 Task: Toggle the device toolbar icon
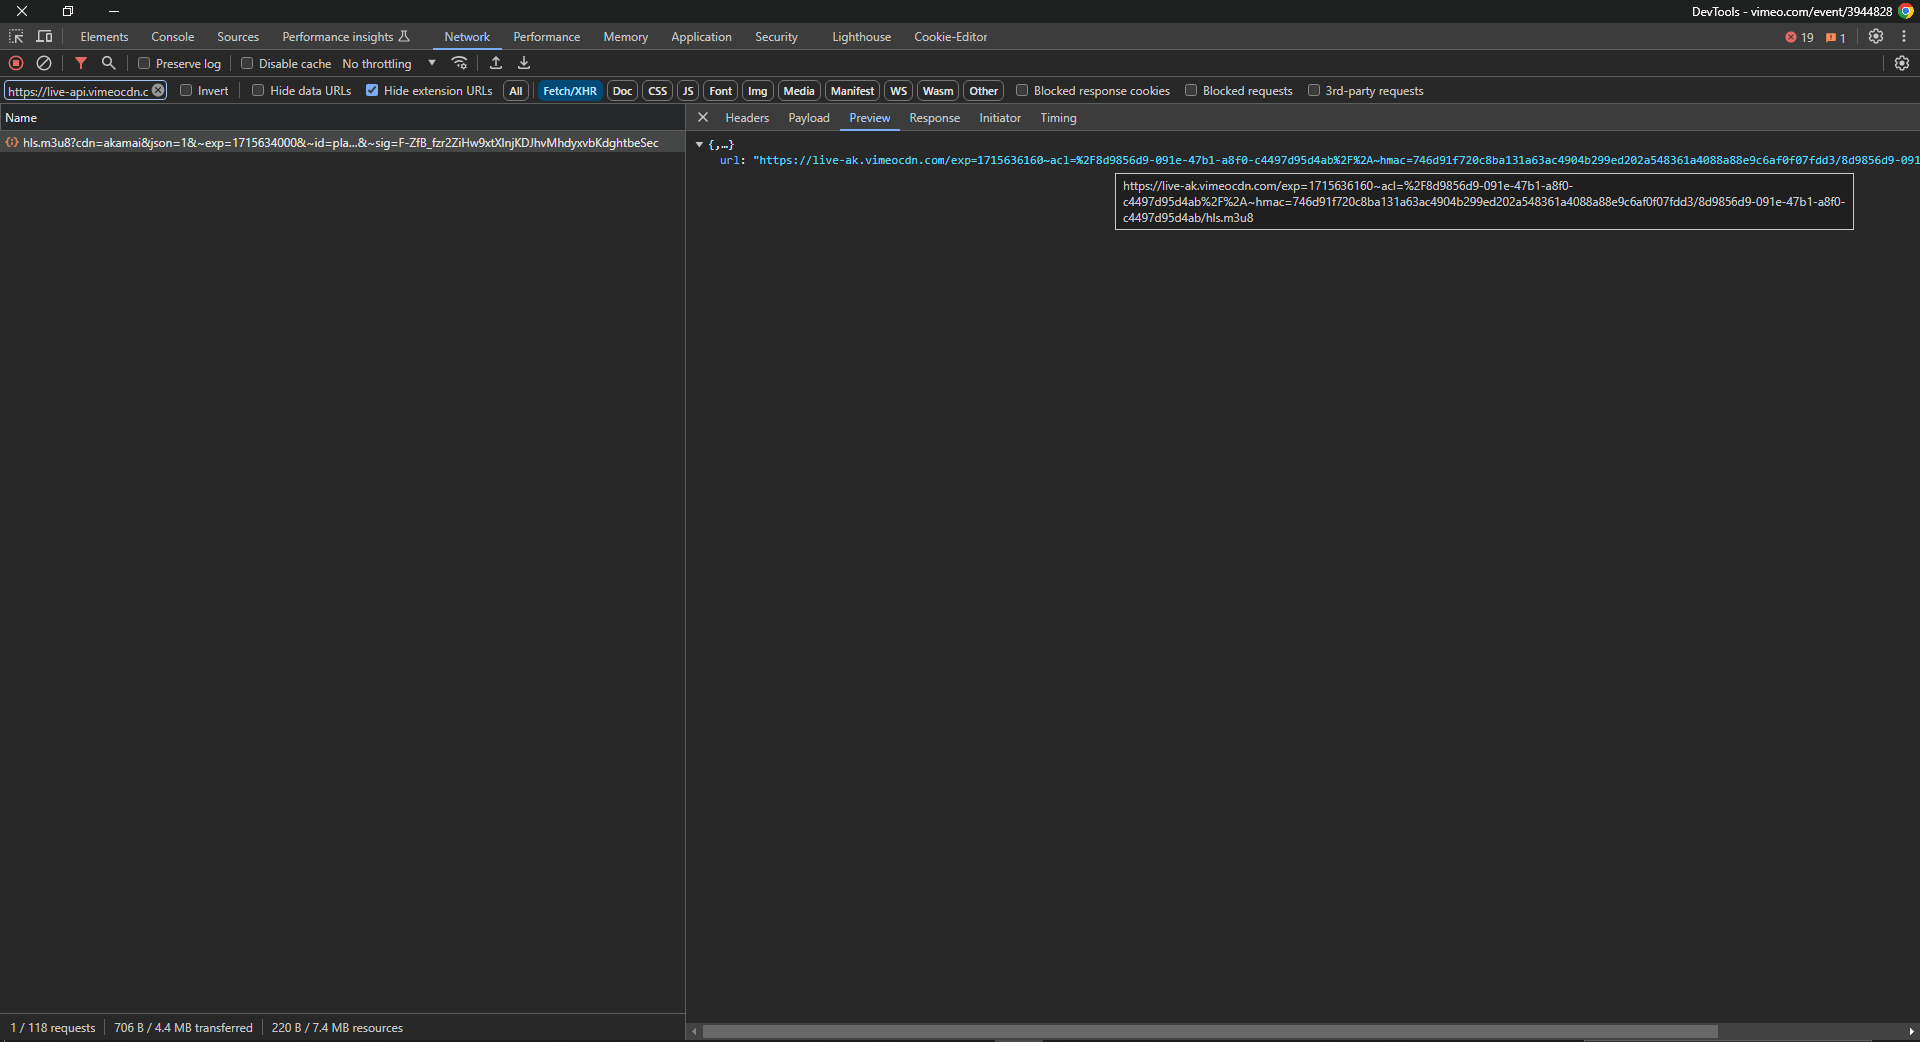(x=44, y=37)
